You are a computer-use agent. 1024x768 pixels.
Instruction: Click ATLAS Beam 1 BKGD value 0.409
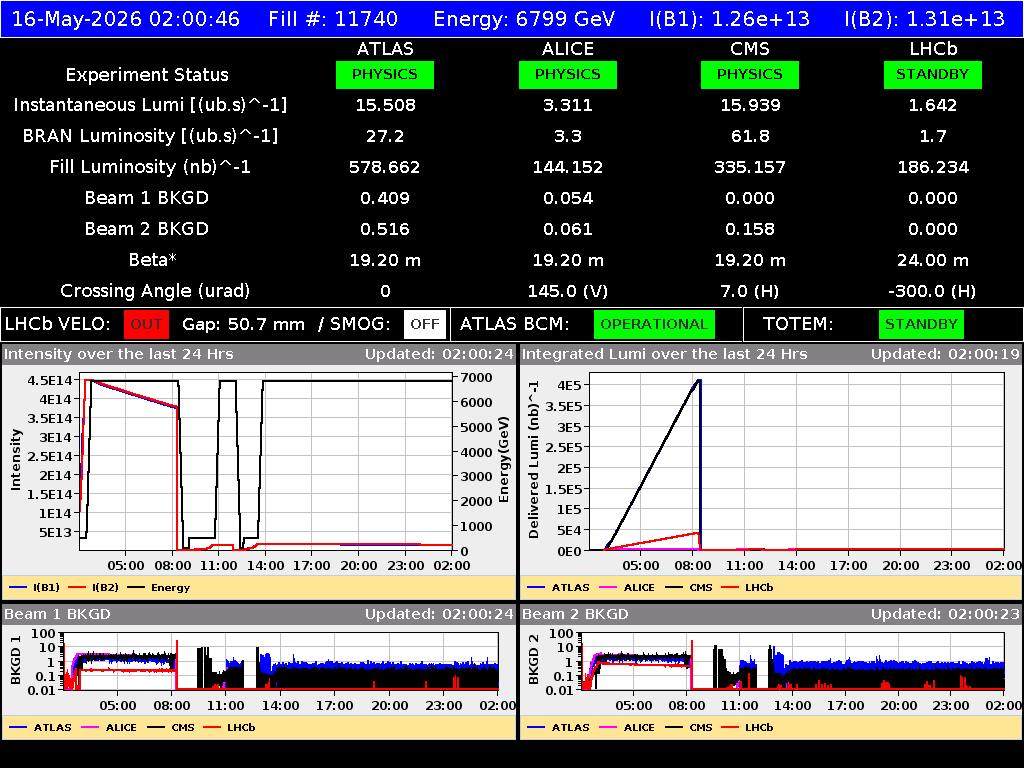click(385, 198)
